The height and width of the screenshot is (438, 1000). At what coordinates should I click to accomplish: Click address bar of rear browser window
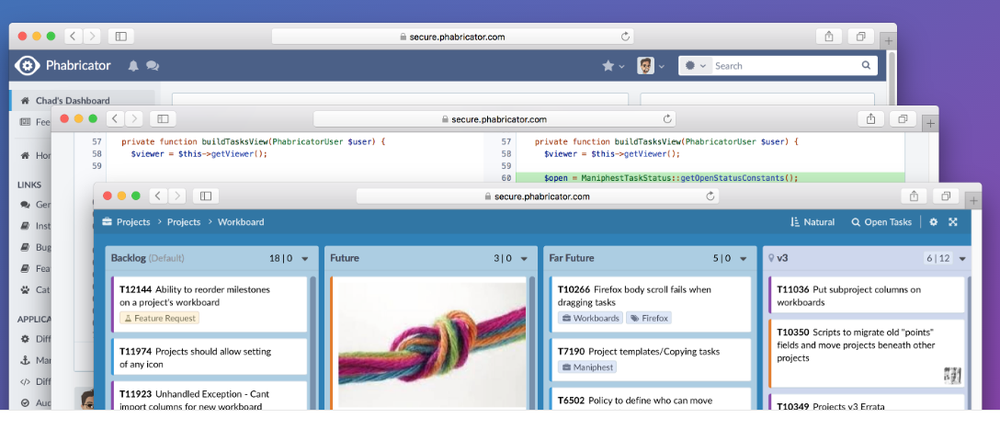pos(453,36)
